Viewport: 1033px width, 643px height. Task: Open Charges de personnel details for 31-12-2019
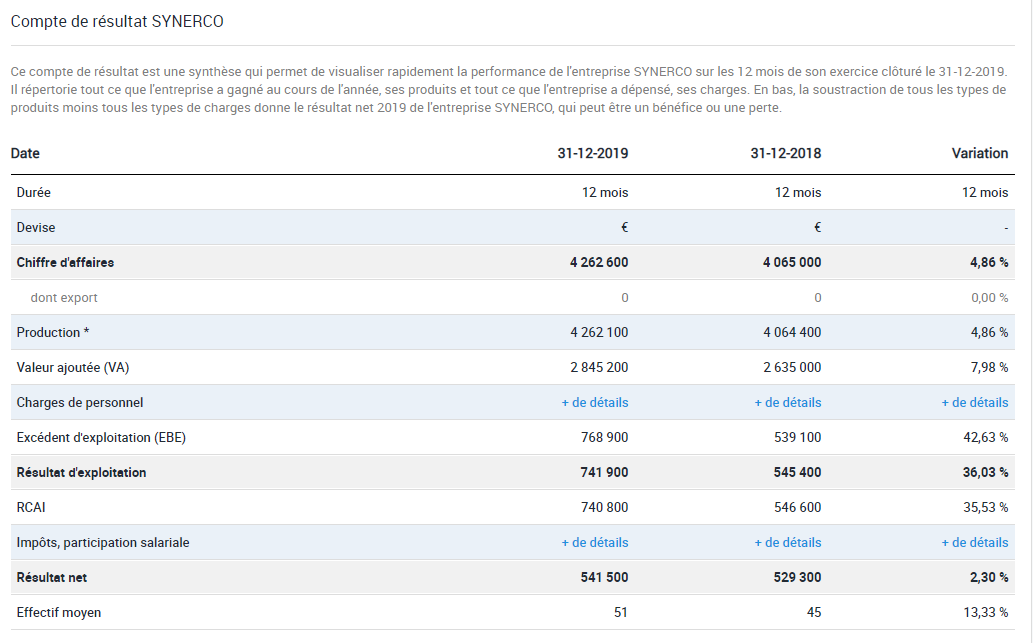coord(595,403)
